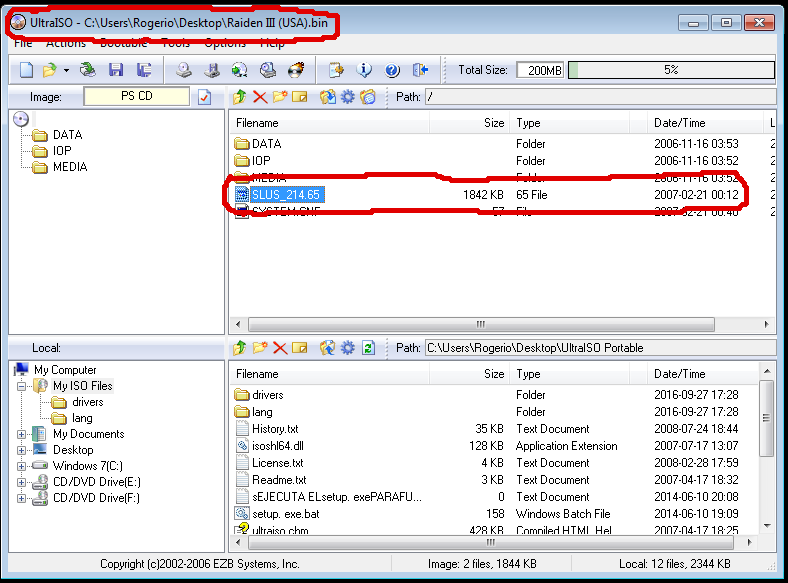Open the dropdown arrow beside Open icon
Image resolution: width=788 pixels, height=583 pixels.
coord(66,70)
